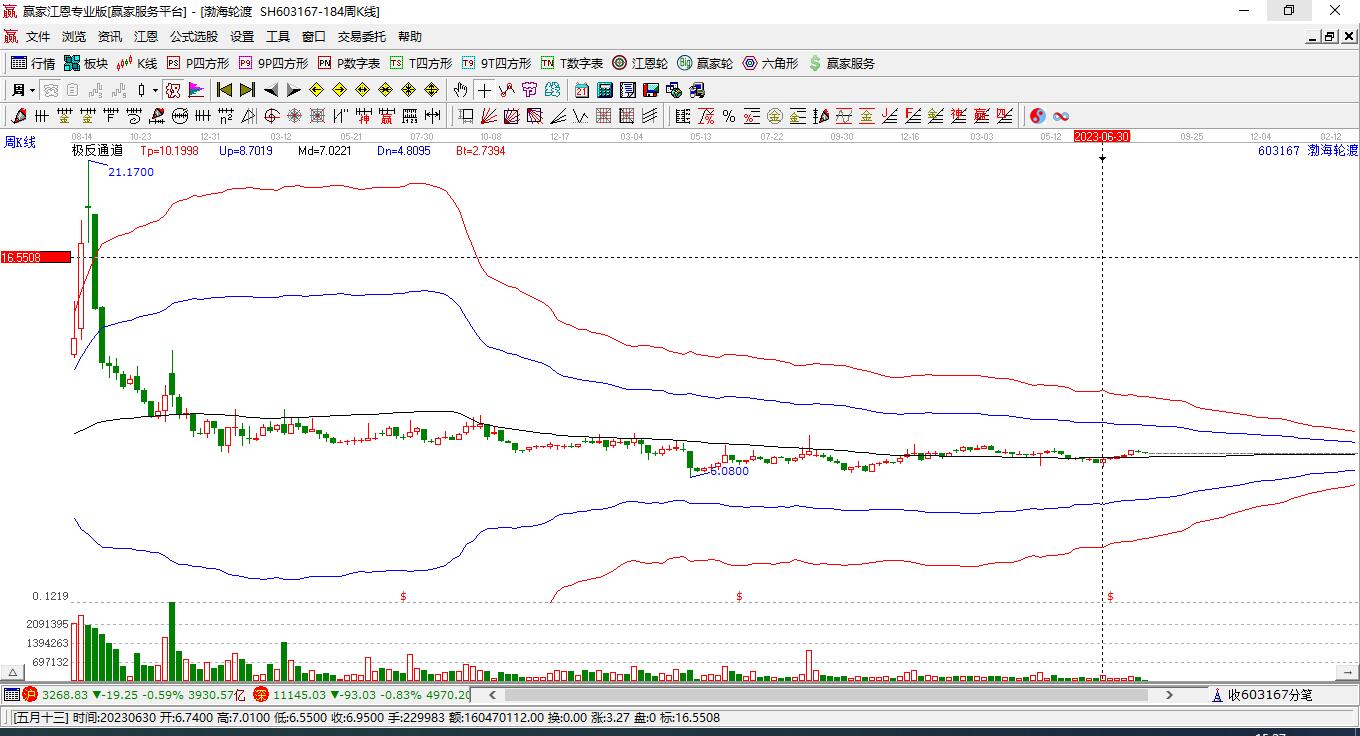Click the yellow diamond left-arrow icon

tap(317, 90)
